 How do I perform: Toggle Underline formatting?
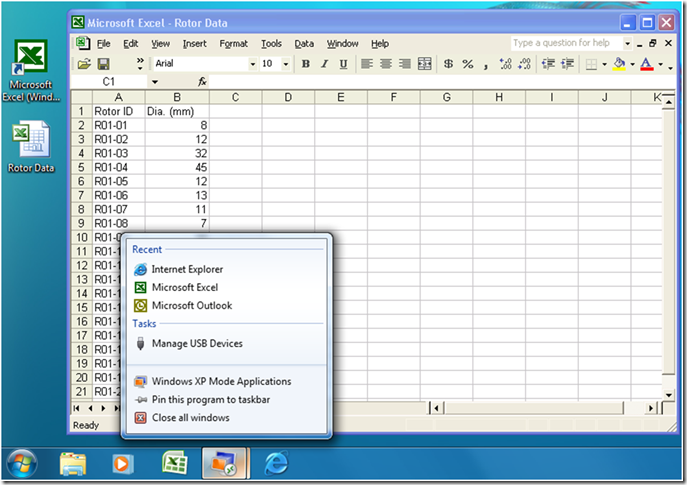344,64
